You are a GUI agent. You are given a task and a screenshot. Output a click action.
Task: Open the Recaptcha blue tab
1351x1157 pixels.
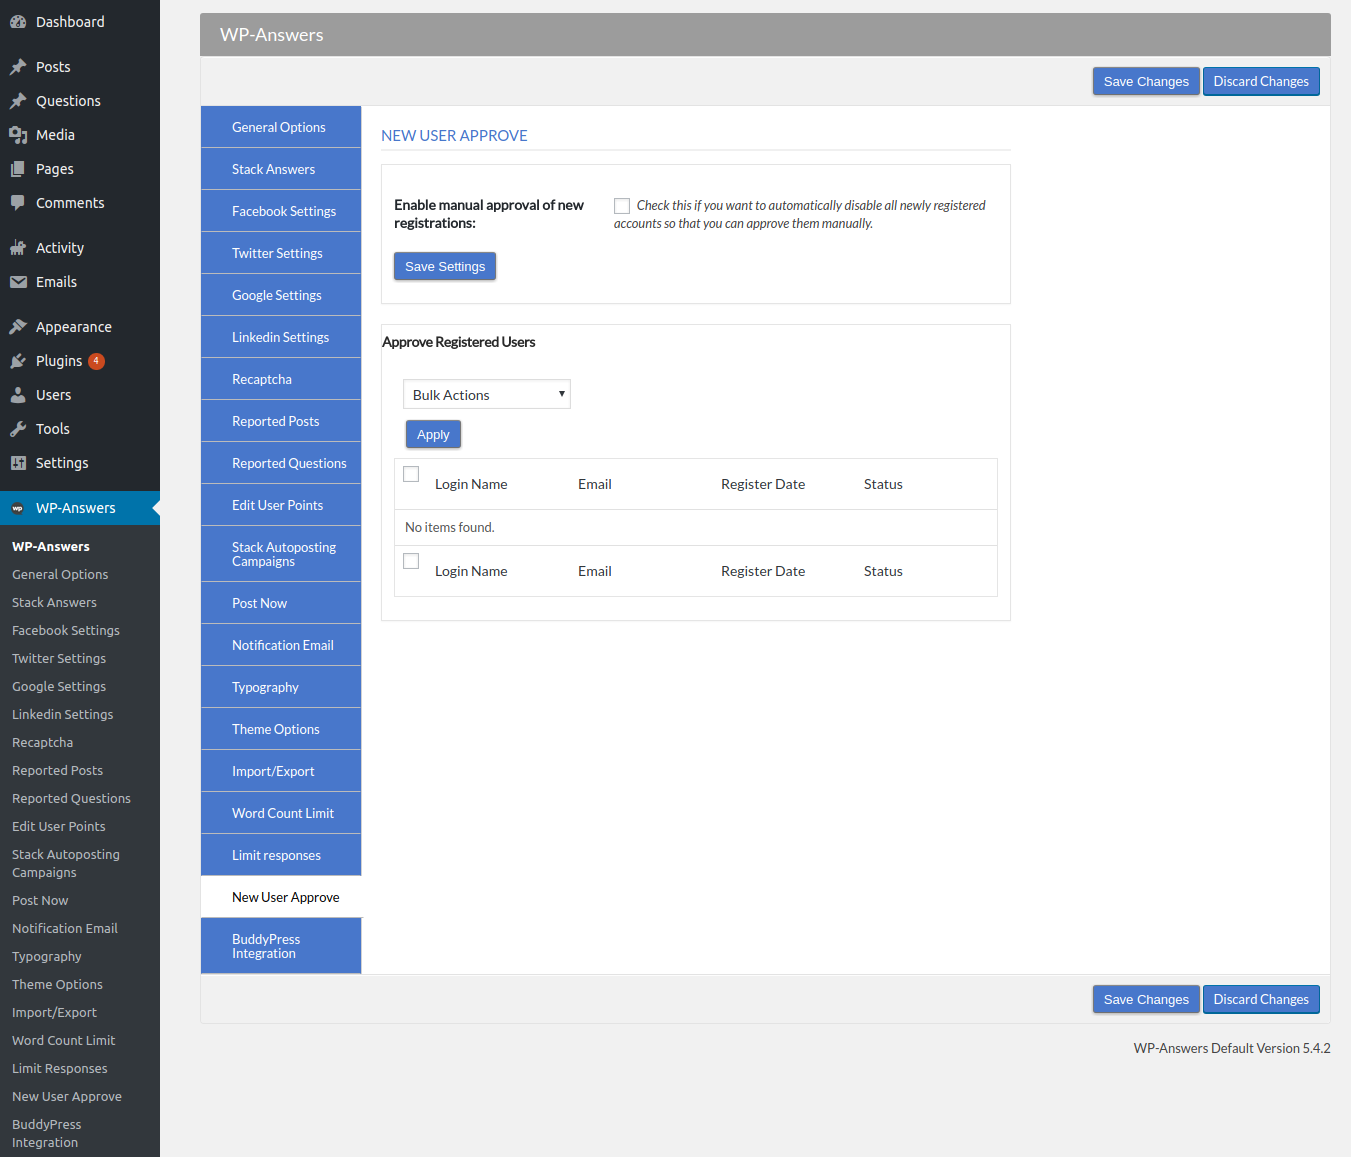(x=281, y=379)
